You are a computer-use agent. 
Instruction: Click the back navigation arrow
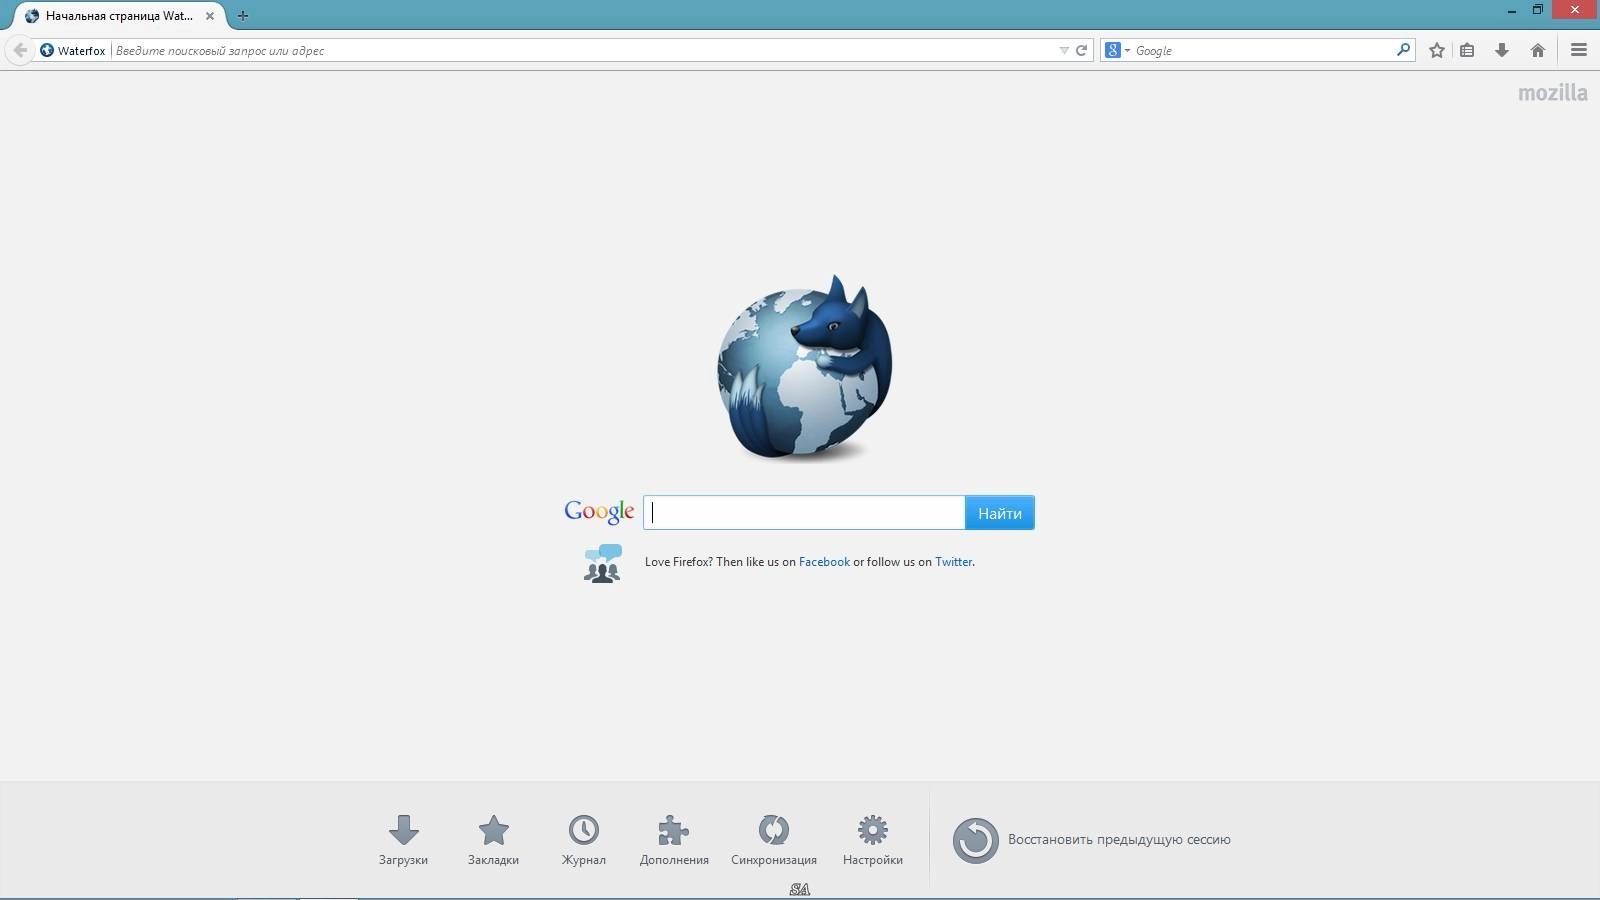point(19,50)
